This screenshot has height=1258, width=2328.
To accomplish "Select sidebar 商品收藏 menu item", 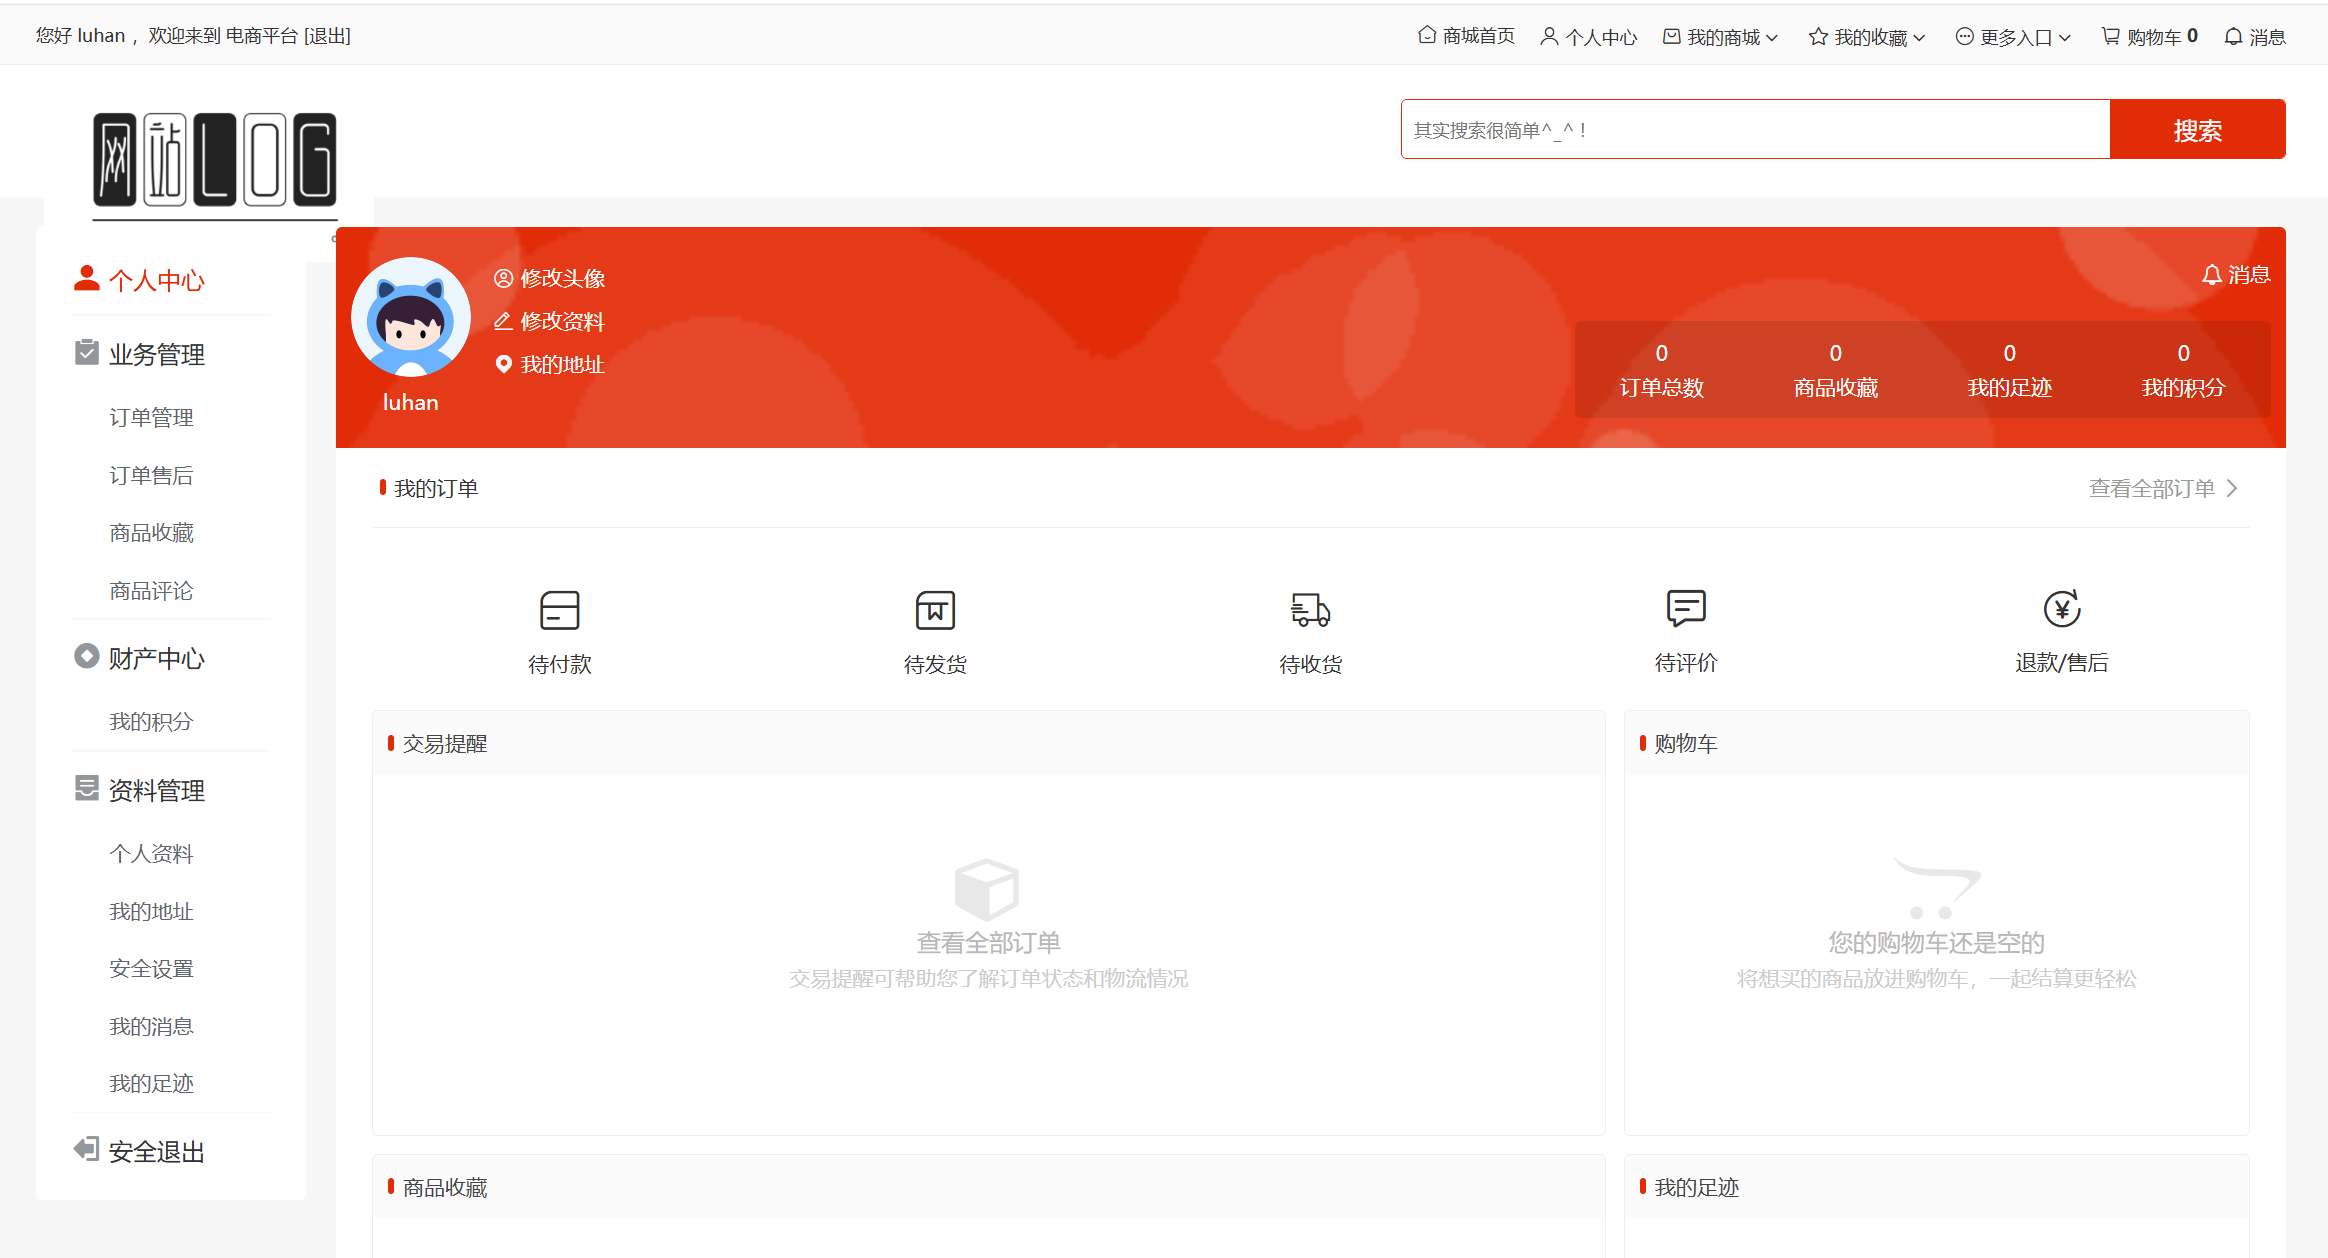I will (x=151, y=533).
